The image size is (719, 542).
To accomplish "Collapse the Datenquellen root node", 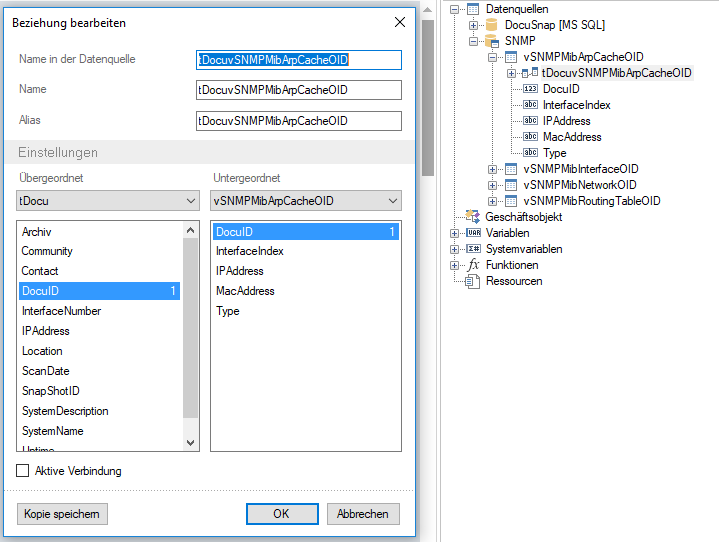I will click(454, 9).
